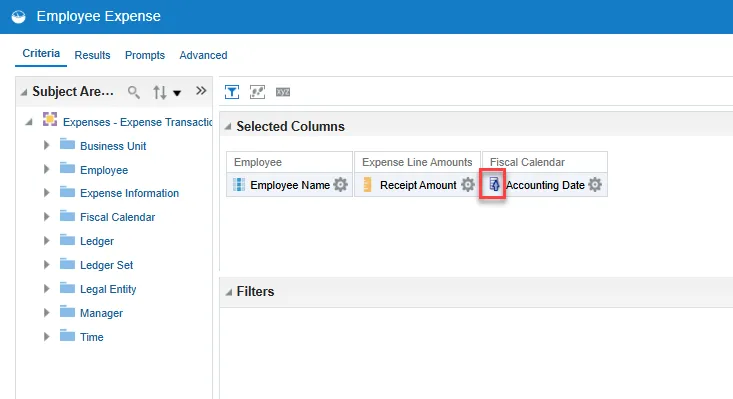The height and width of the screenshot is (399, 733).
Task: Open the Prompts tab
Action: [x=145, y=55]
